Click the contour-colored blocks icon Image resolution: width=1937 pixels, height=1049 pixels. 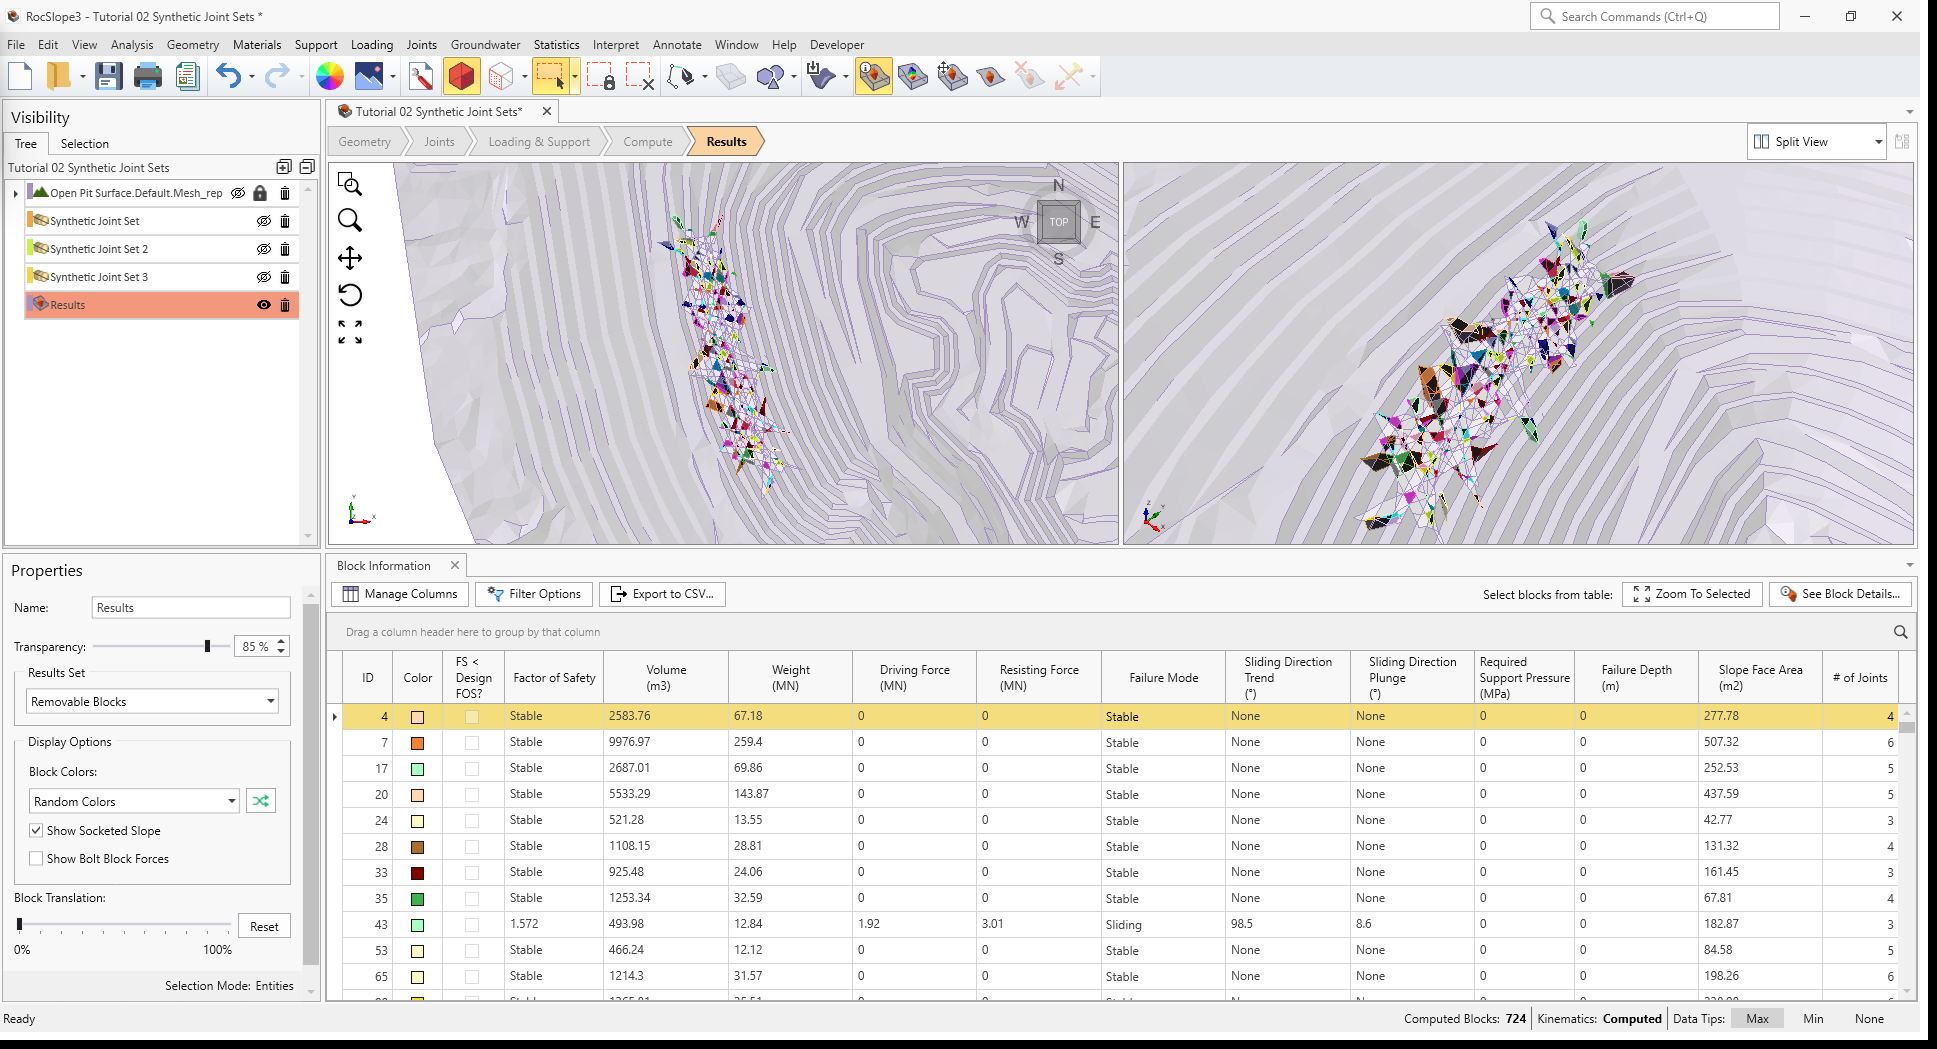click(913, 76)
